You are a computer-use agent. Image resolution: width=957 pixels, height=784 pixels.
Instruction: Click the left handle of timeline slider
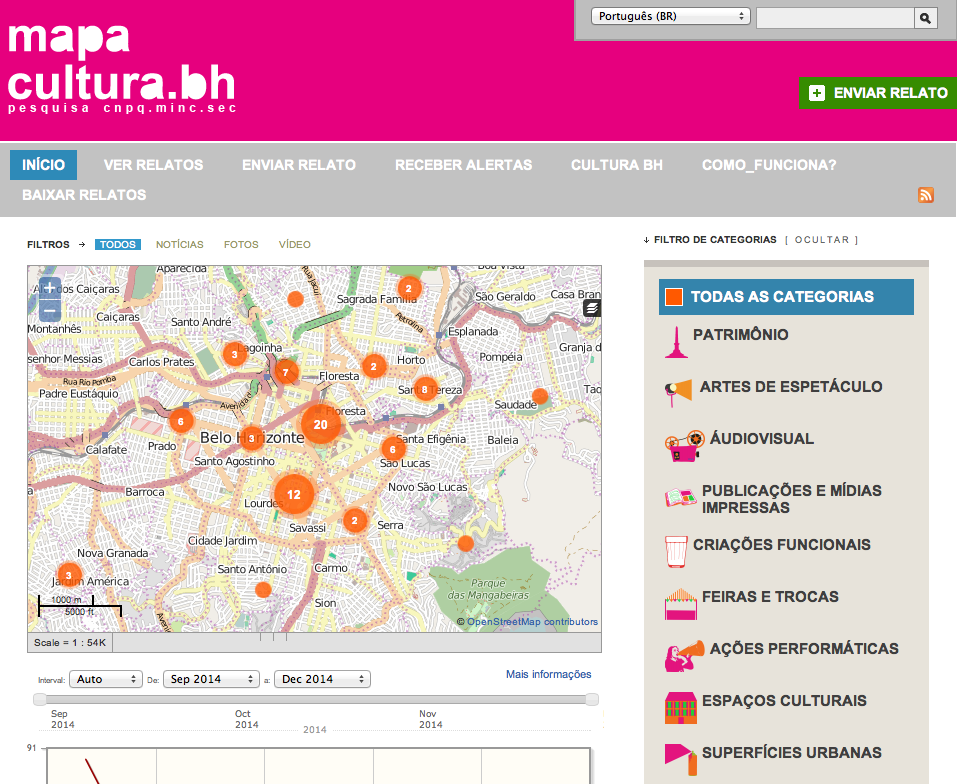pyautogui.click(x=40, y=700)
